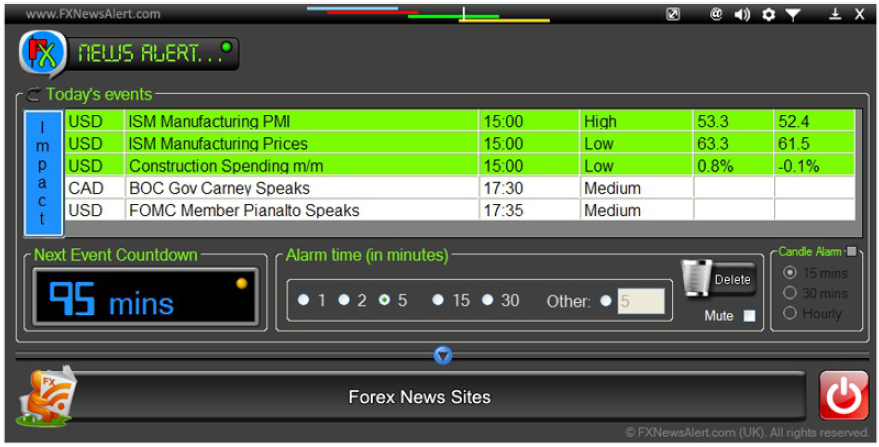Click the minimize-to-tray download arrow icon

point(835,14)
